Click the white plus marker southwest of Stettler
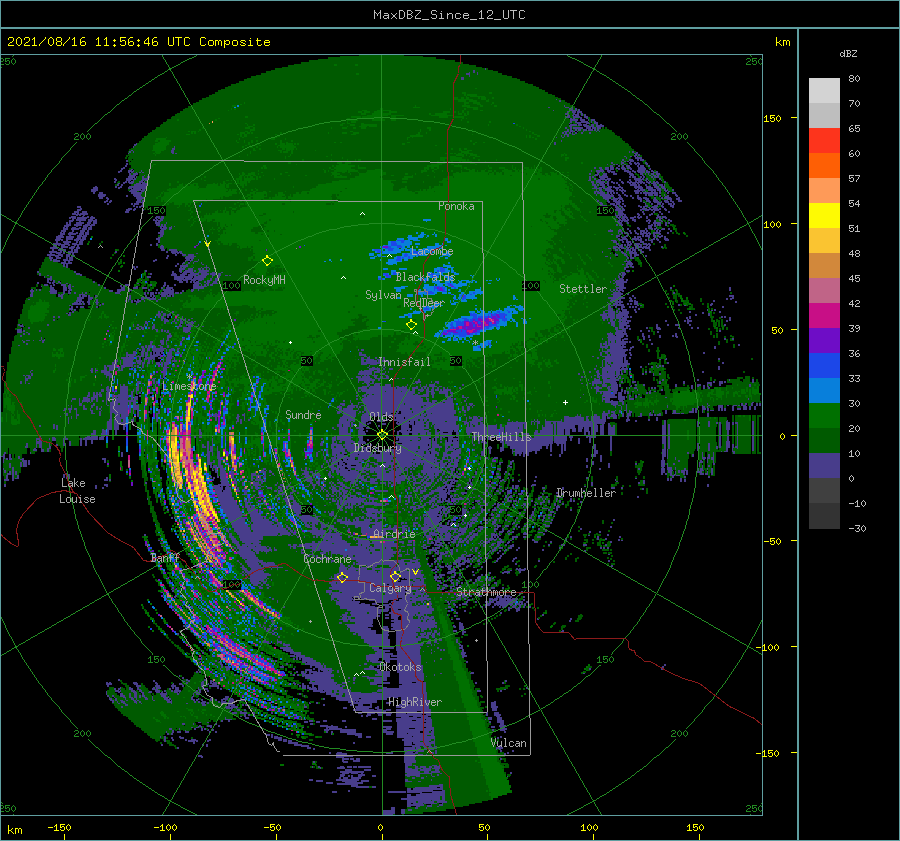Screen dimensions: 900x841 (565, 402)
